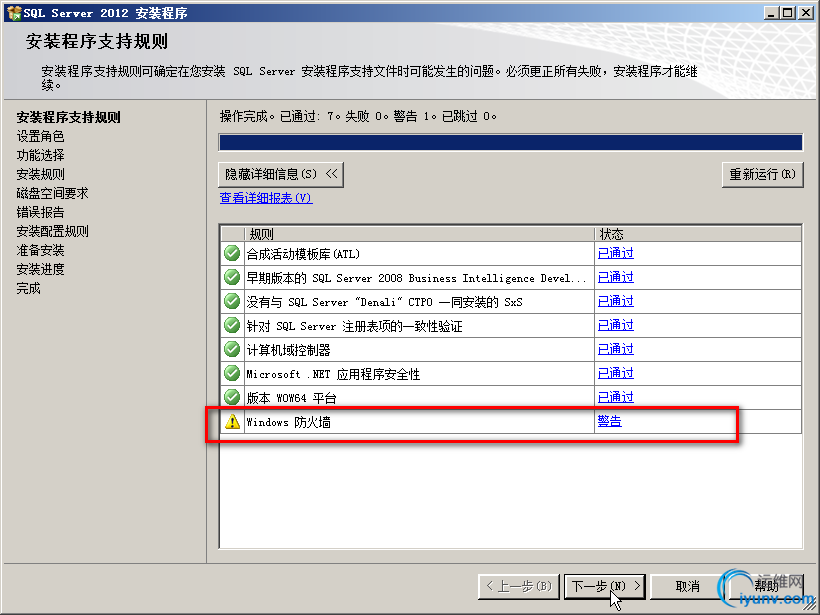
Task: Click rule text 早期版本的 SQL Server 2008 Business Intelligence
Action: tap(416, 278)
